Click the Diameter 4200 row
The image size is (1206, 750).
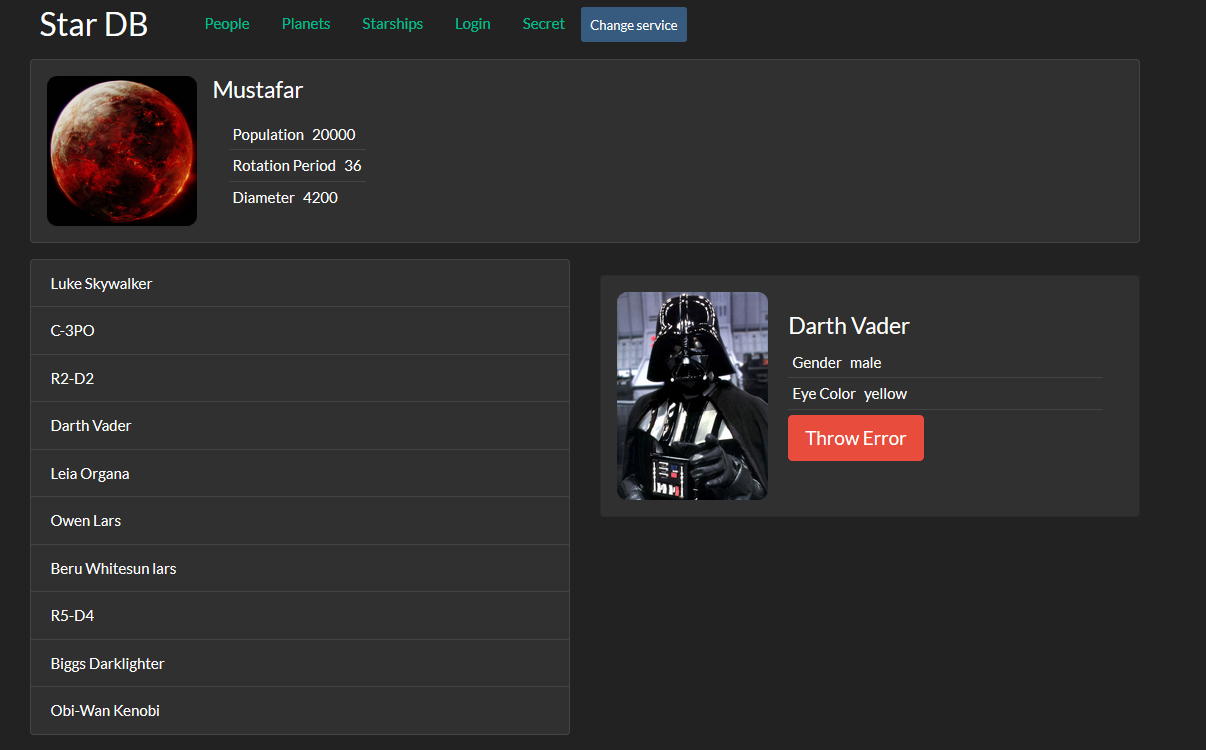297,198
